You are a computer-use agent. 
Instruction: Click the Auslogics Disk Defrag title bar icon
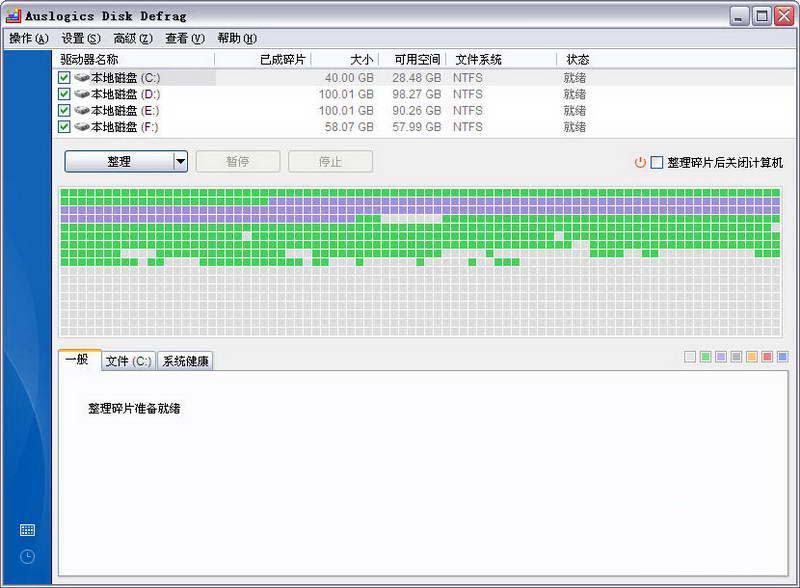(x=13, y=16)
